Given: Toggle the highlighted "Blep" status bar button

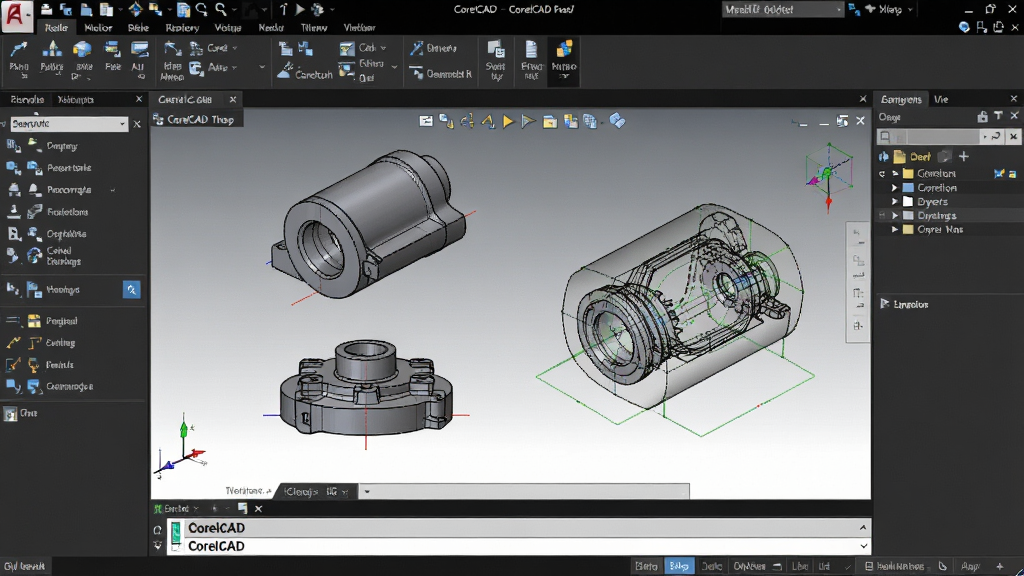Looking at the screenshot, I should pos(679,566).
